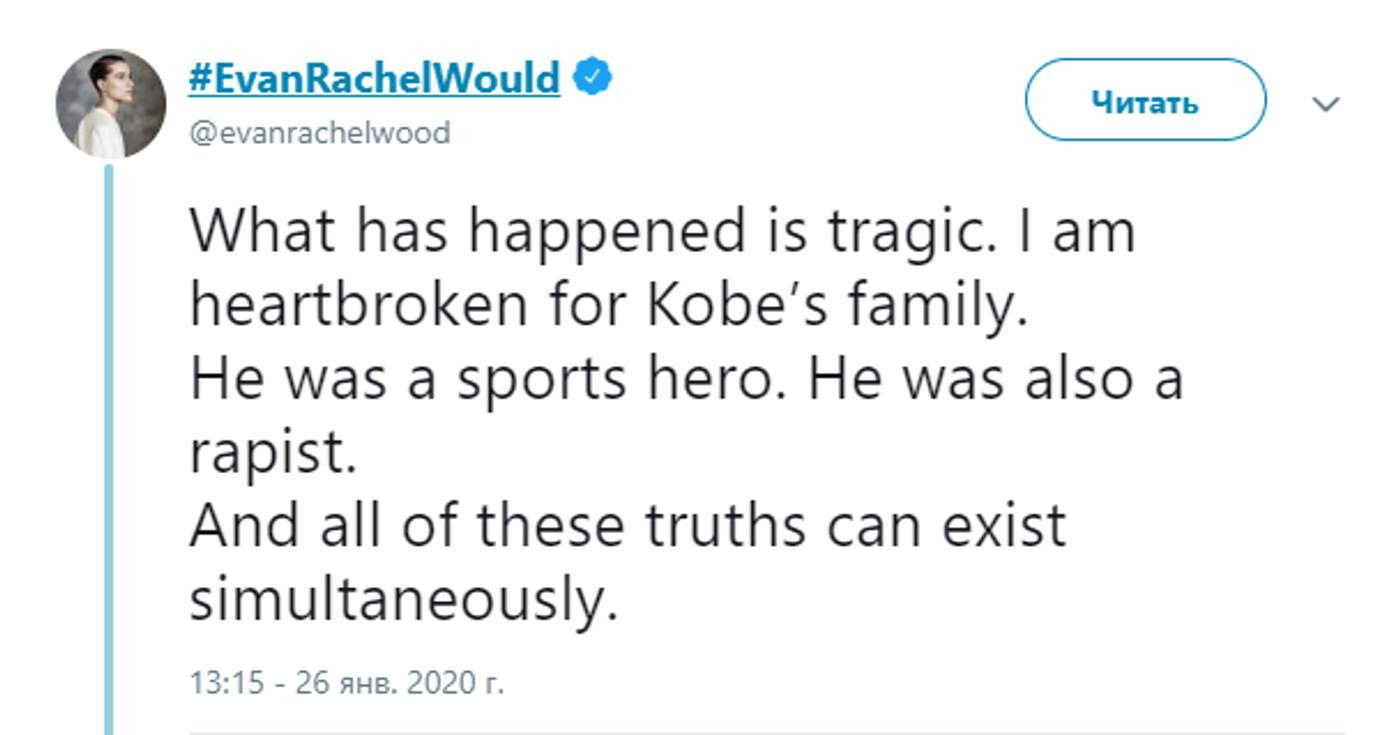Viewport: 1400px width, 735px height.
Task: Open the @evanrachelwood handle
Action: [x=320, y=132]
